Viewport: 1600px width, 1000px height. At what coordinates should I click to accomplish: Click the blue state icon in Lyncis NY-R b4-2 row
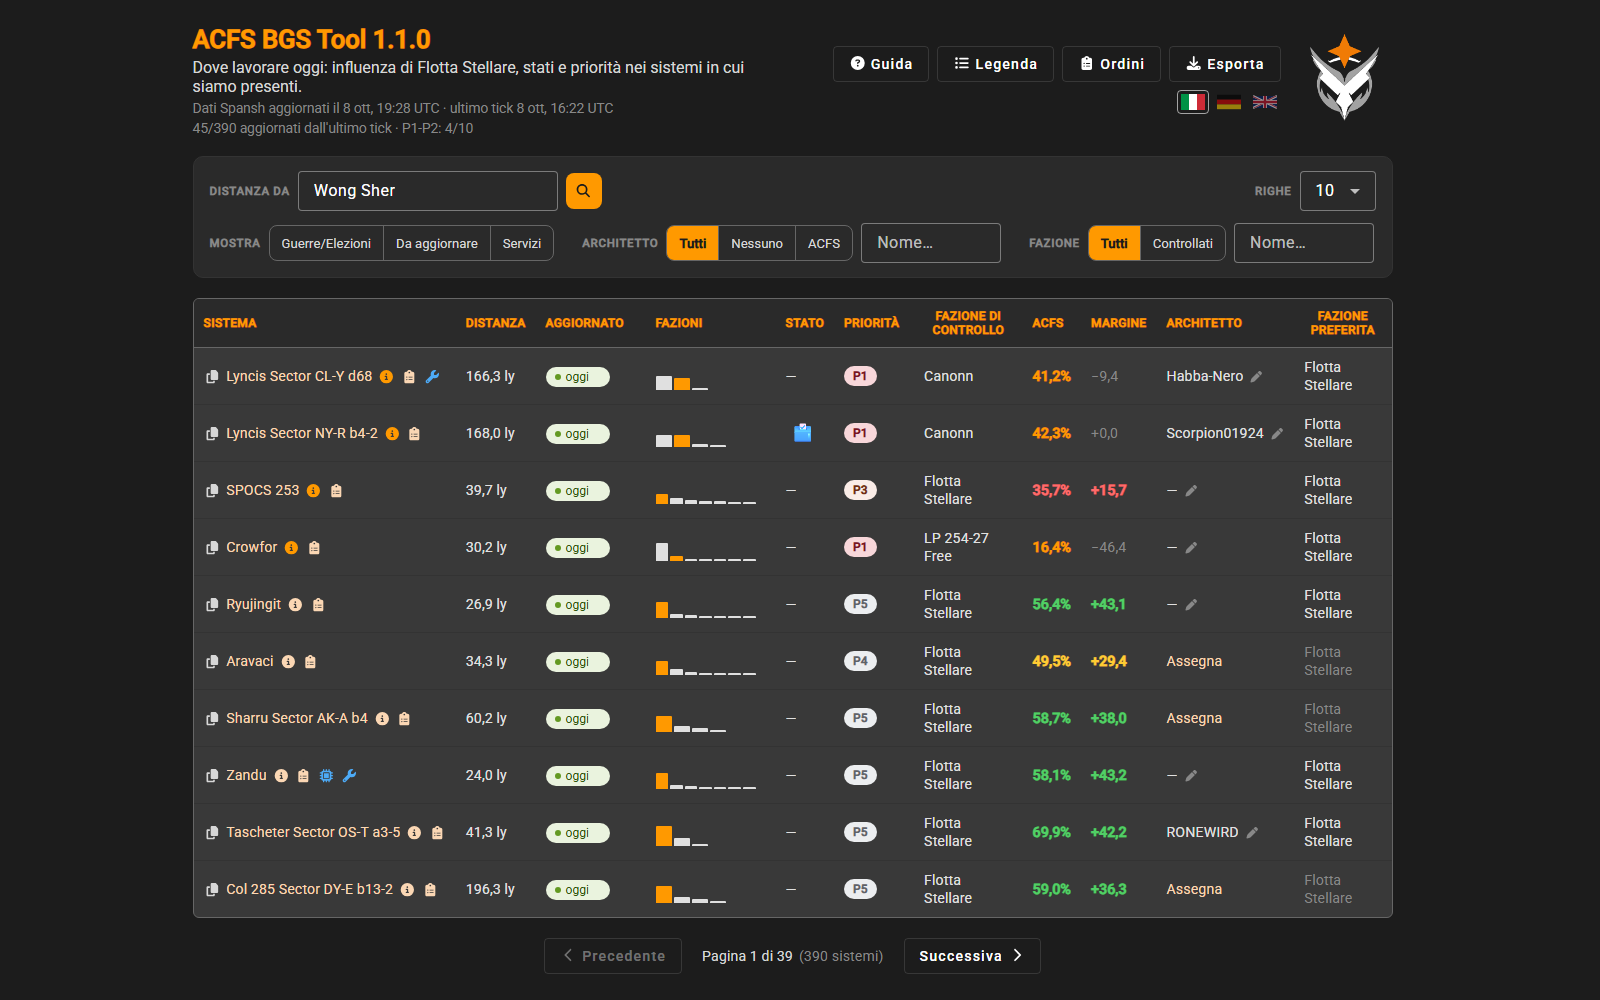[802, 433]
